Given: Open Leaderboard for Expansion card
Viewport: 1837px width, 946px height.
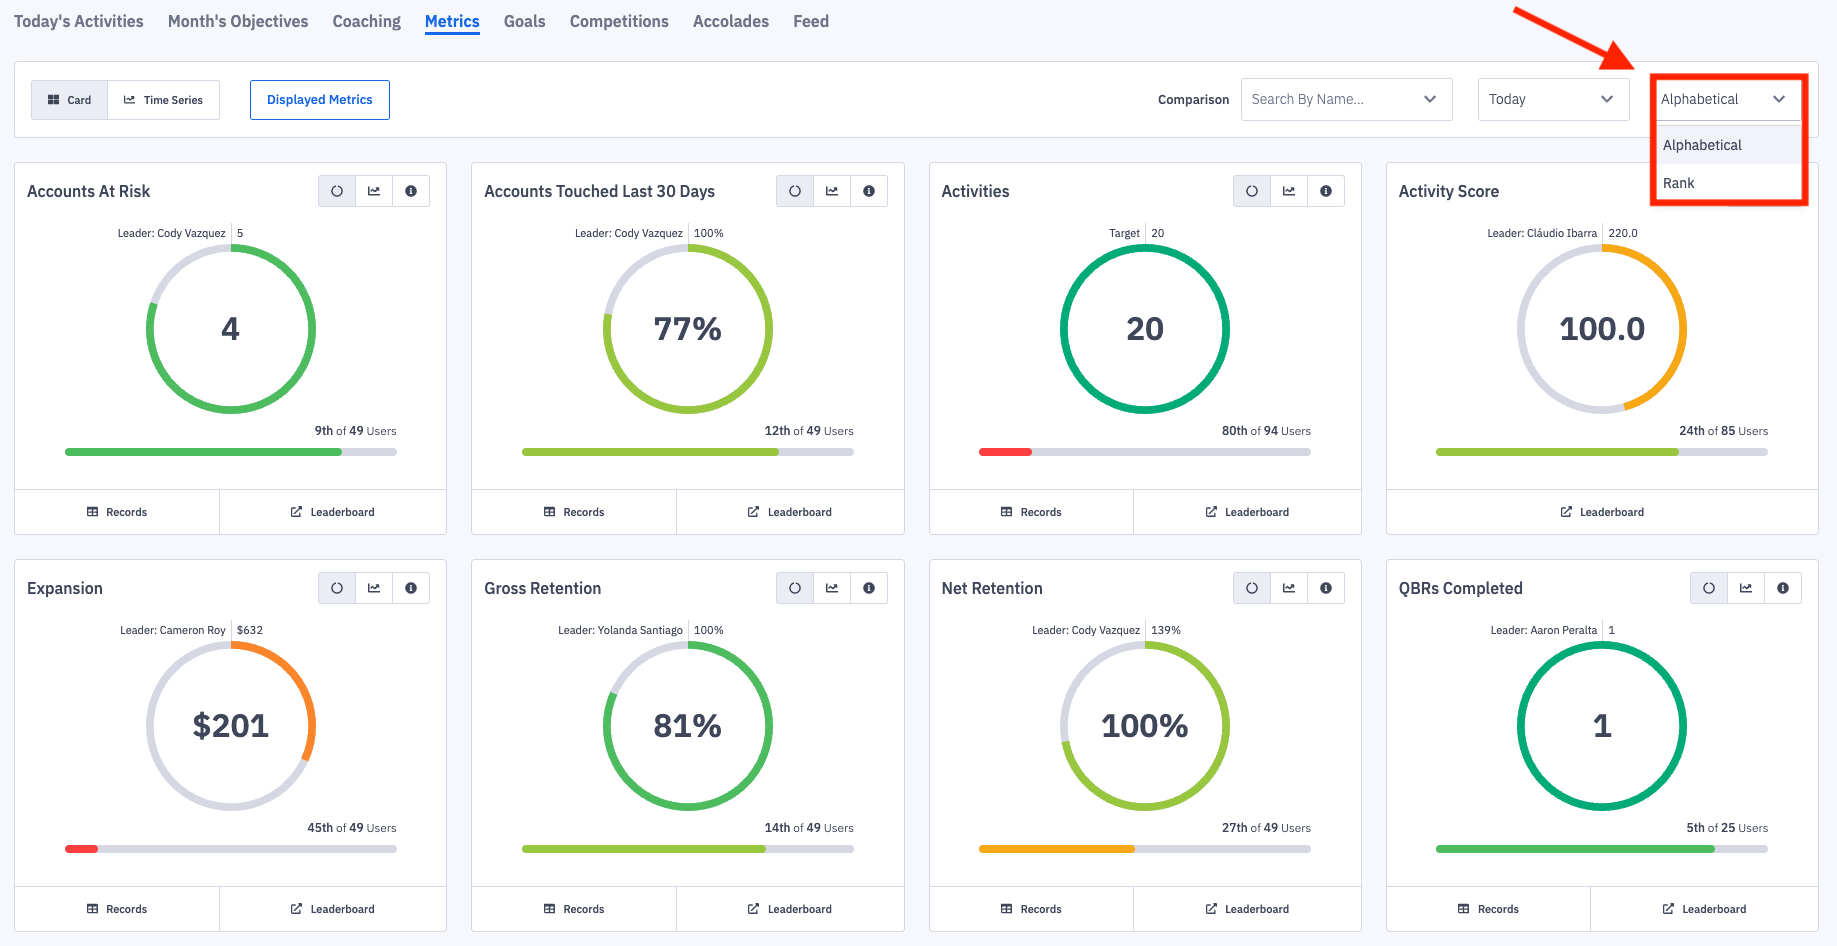Looking at the screenshot, I should click(x=333, y=909).
